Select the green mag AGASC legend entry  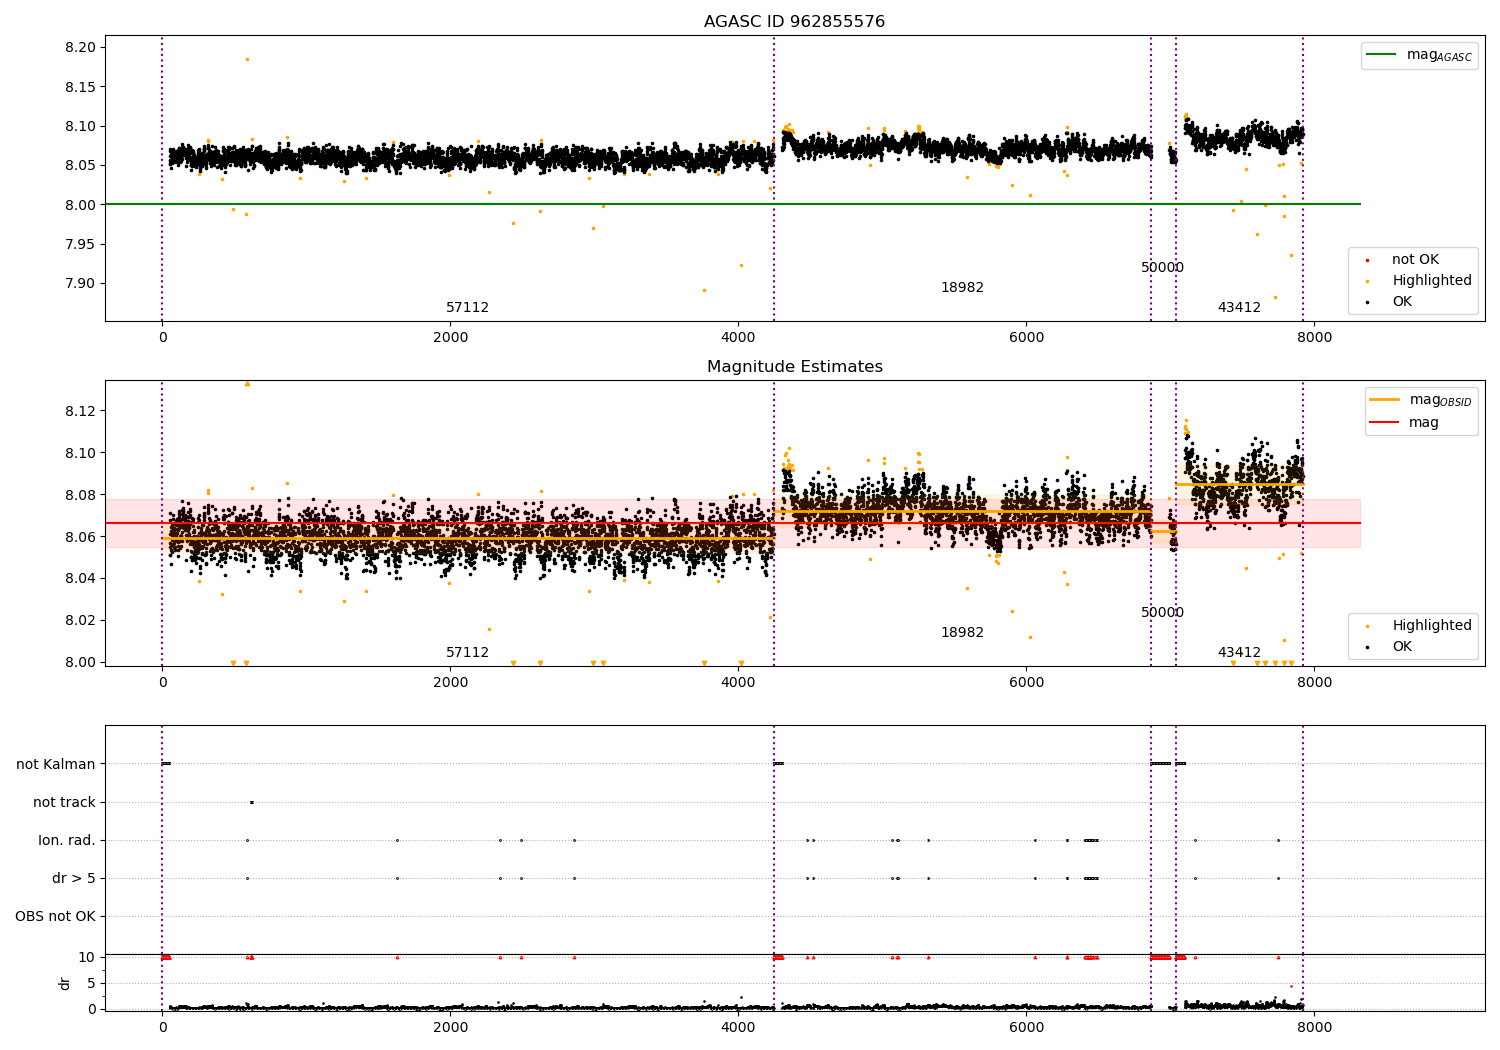(1419, 55)
